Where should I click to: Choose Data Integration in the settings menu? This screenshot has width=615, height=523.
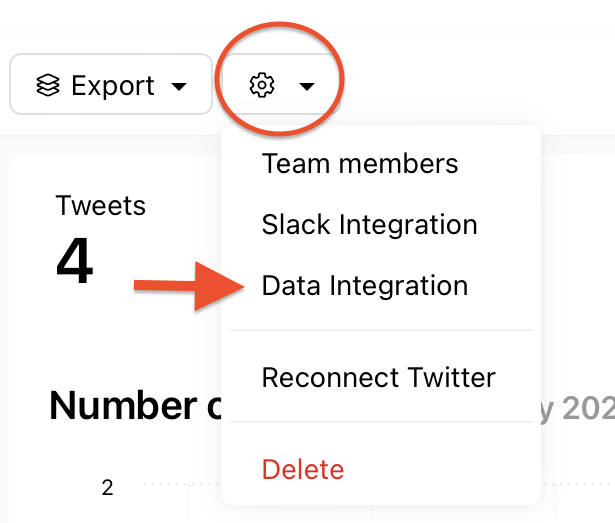pyautogui.click(x=364, y=286)
